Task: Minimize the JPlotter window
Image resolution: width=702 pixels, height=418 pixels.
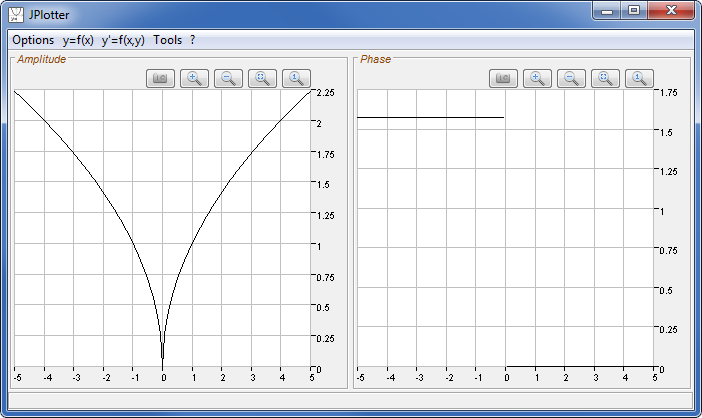Action: tap(606, 11)
